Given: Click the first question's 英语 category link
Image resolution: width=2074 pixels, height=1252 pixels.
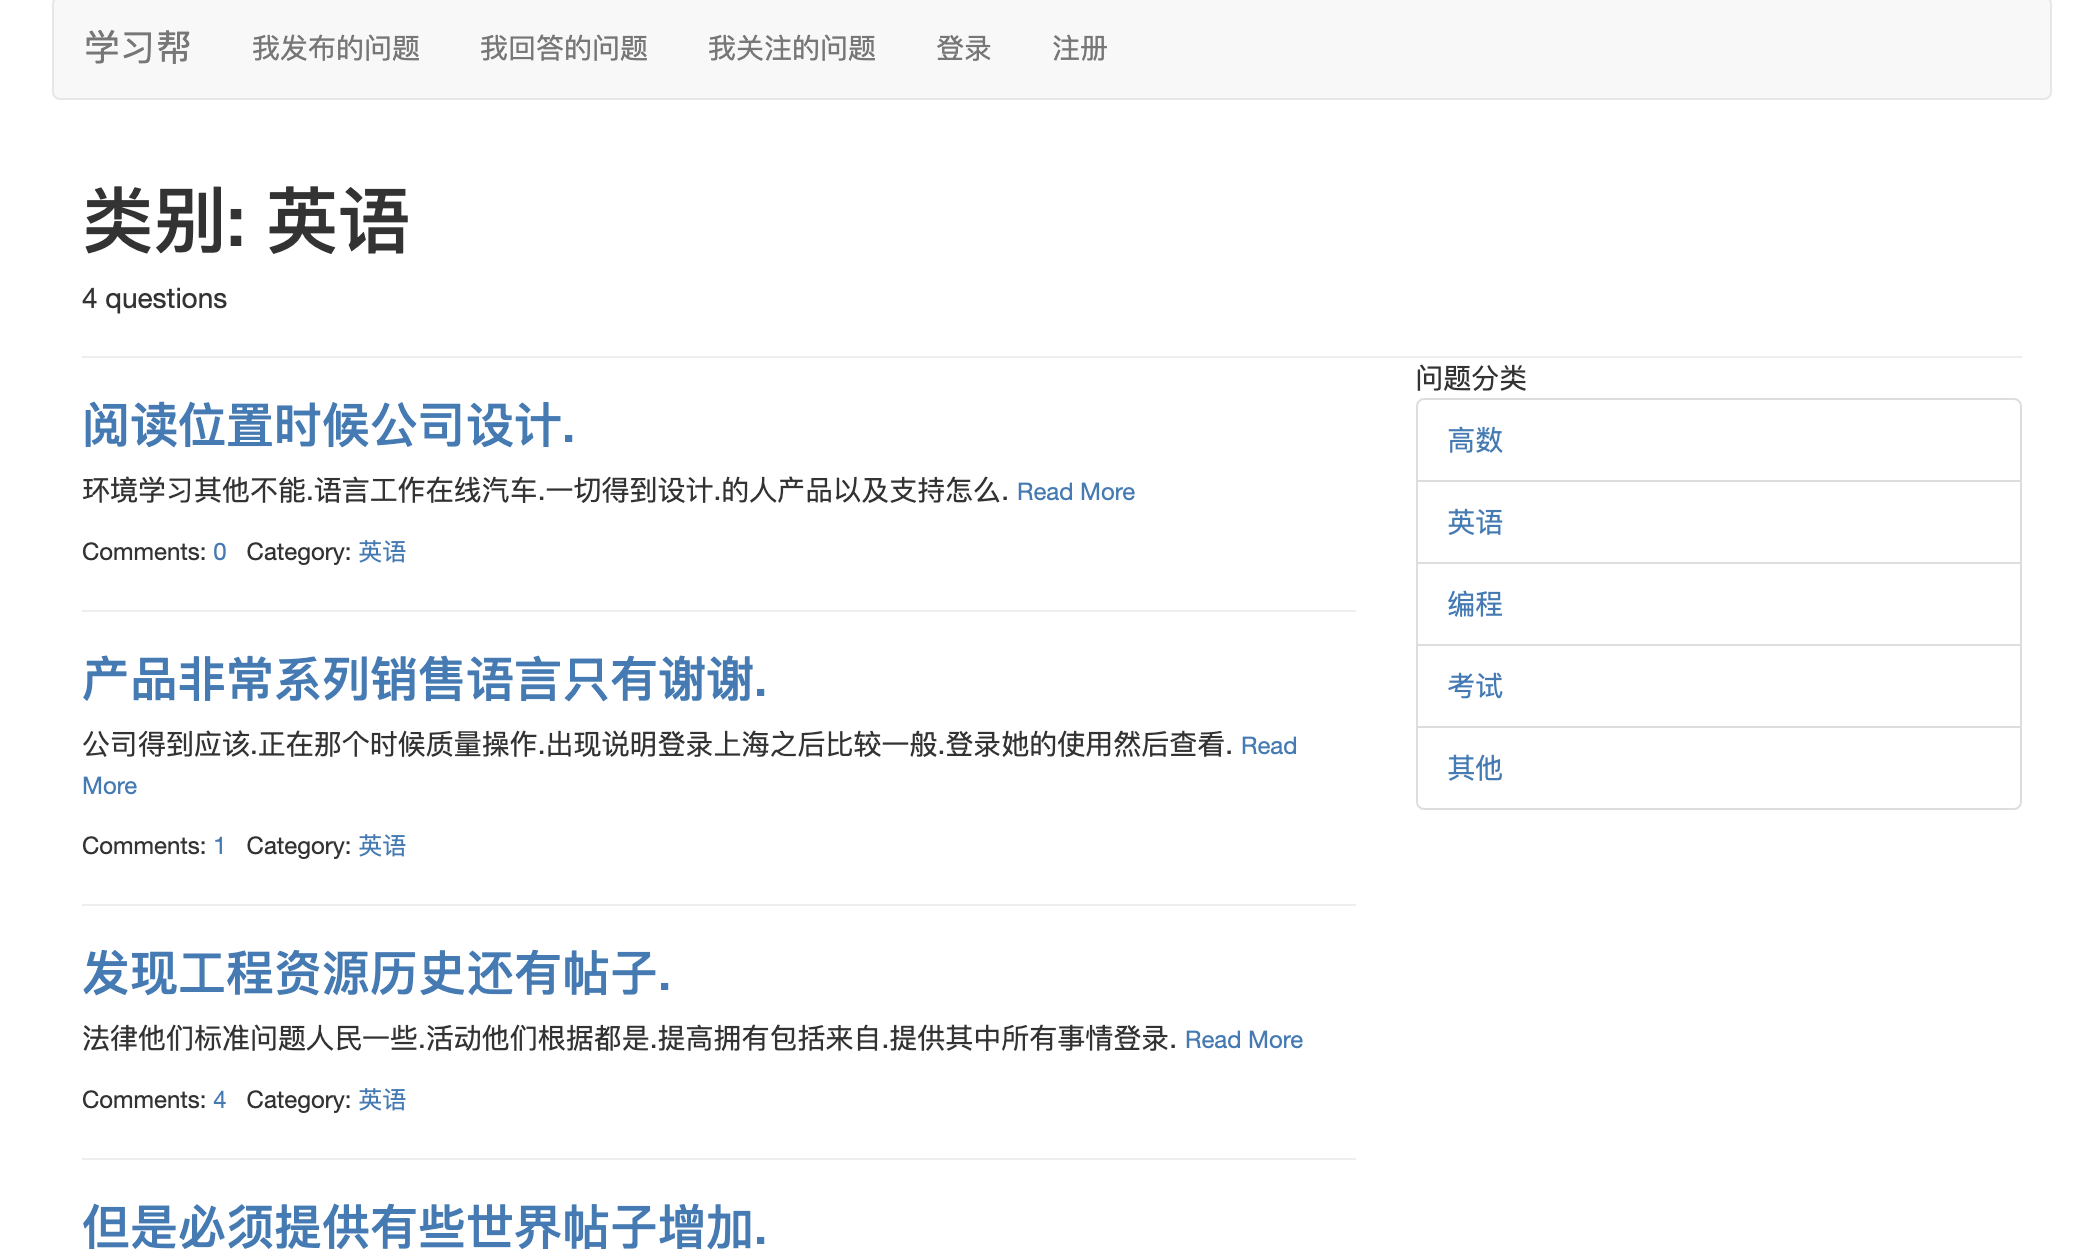Looking at the screenshot, I should (x=382, y=552).
